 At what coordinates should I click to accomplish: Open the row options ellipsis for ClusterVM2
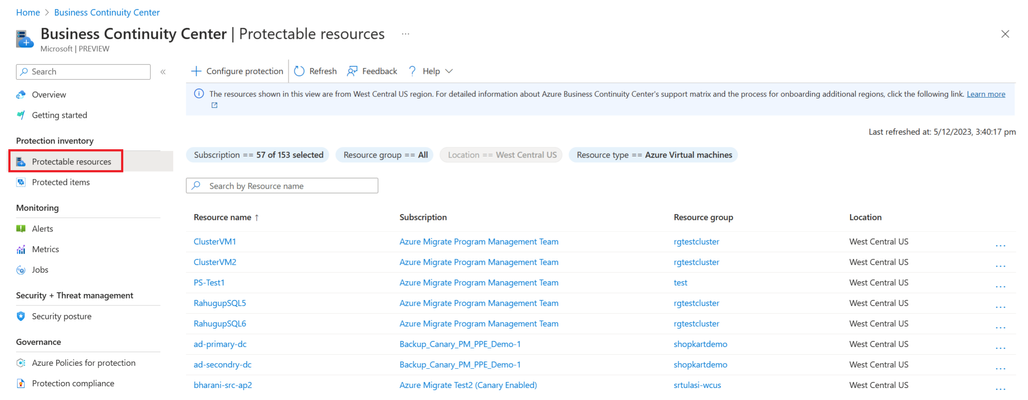pyautogui.click(x=1000, y=266)
